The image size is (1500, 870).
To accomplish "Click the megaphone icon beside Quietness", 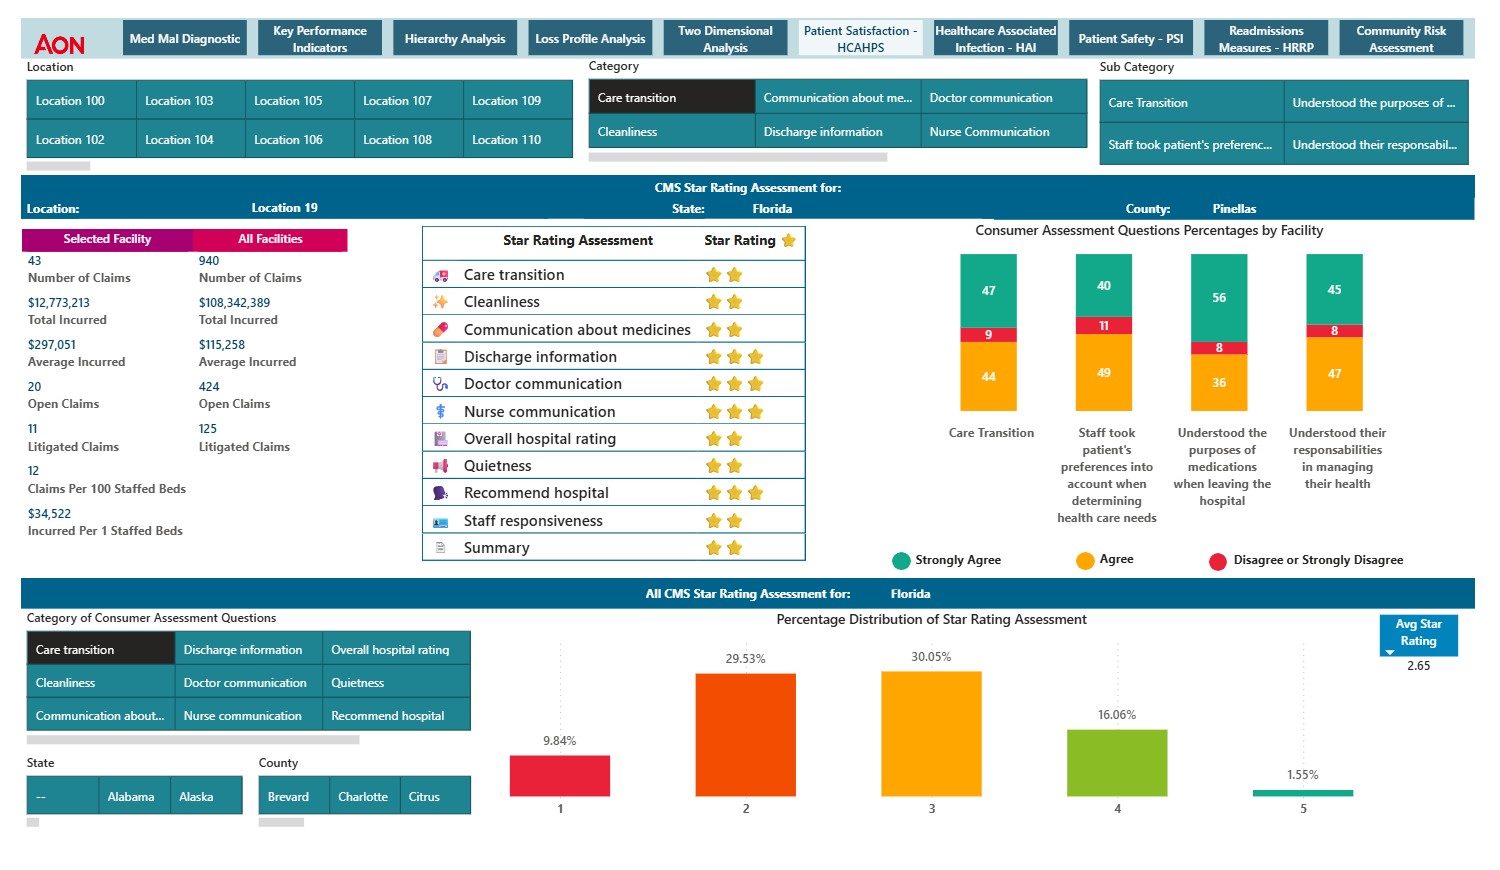I will 441,465.
